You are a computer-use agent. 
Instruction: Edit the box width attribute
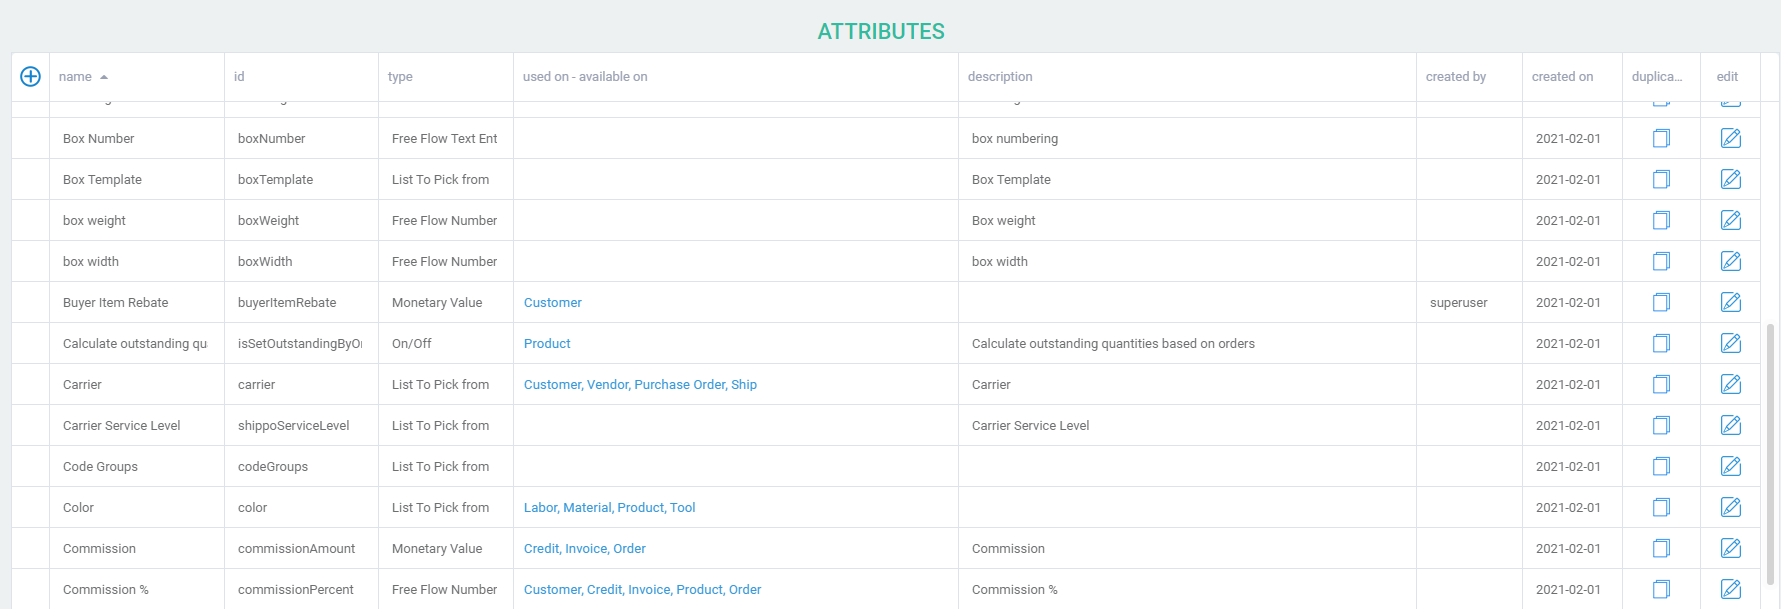[x=1731, y=261]
